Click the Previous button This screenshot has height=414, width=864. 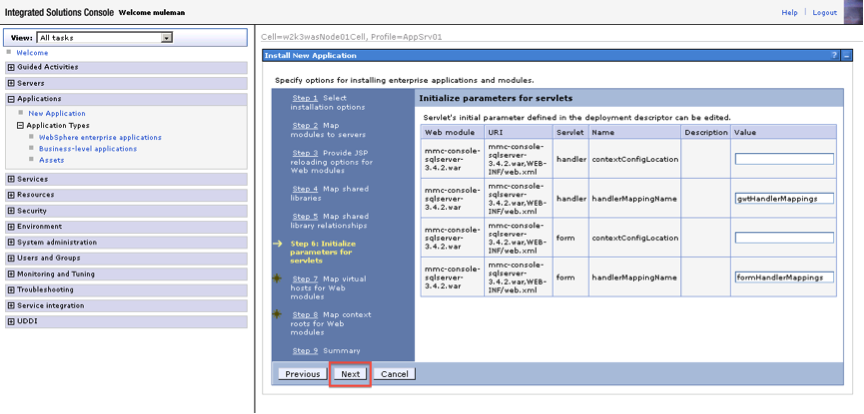[x=302, y=374]
